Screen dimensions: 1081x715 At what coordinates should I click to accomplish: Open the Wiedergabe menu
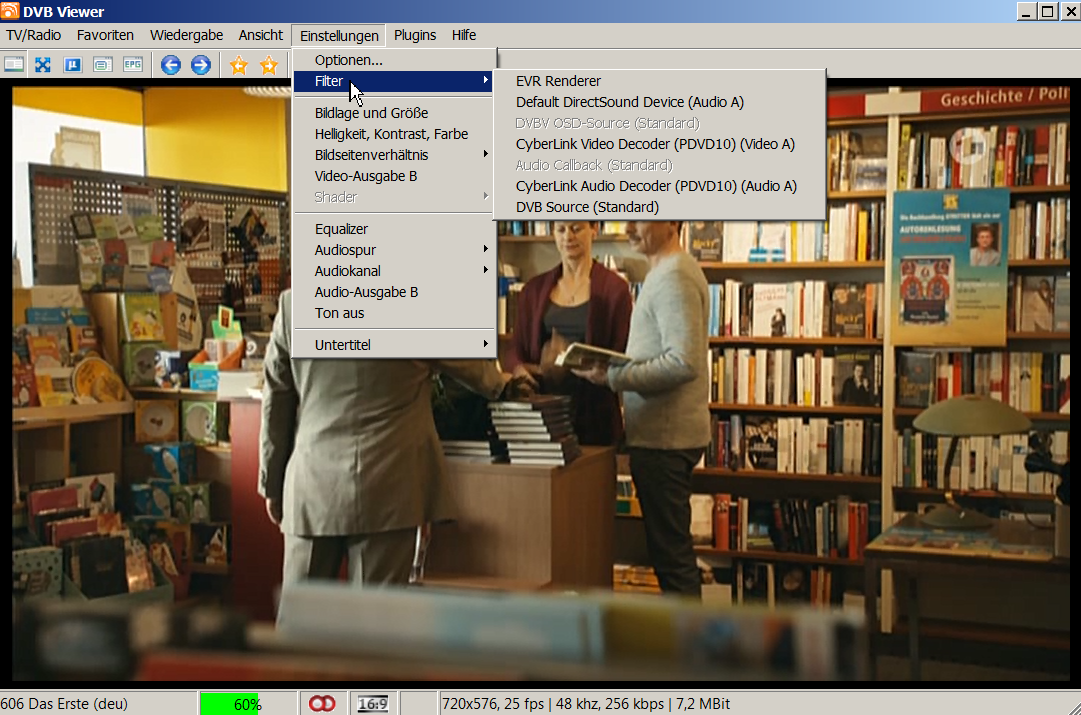point(186,35)
